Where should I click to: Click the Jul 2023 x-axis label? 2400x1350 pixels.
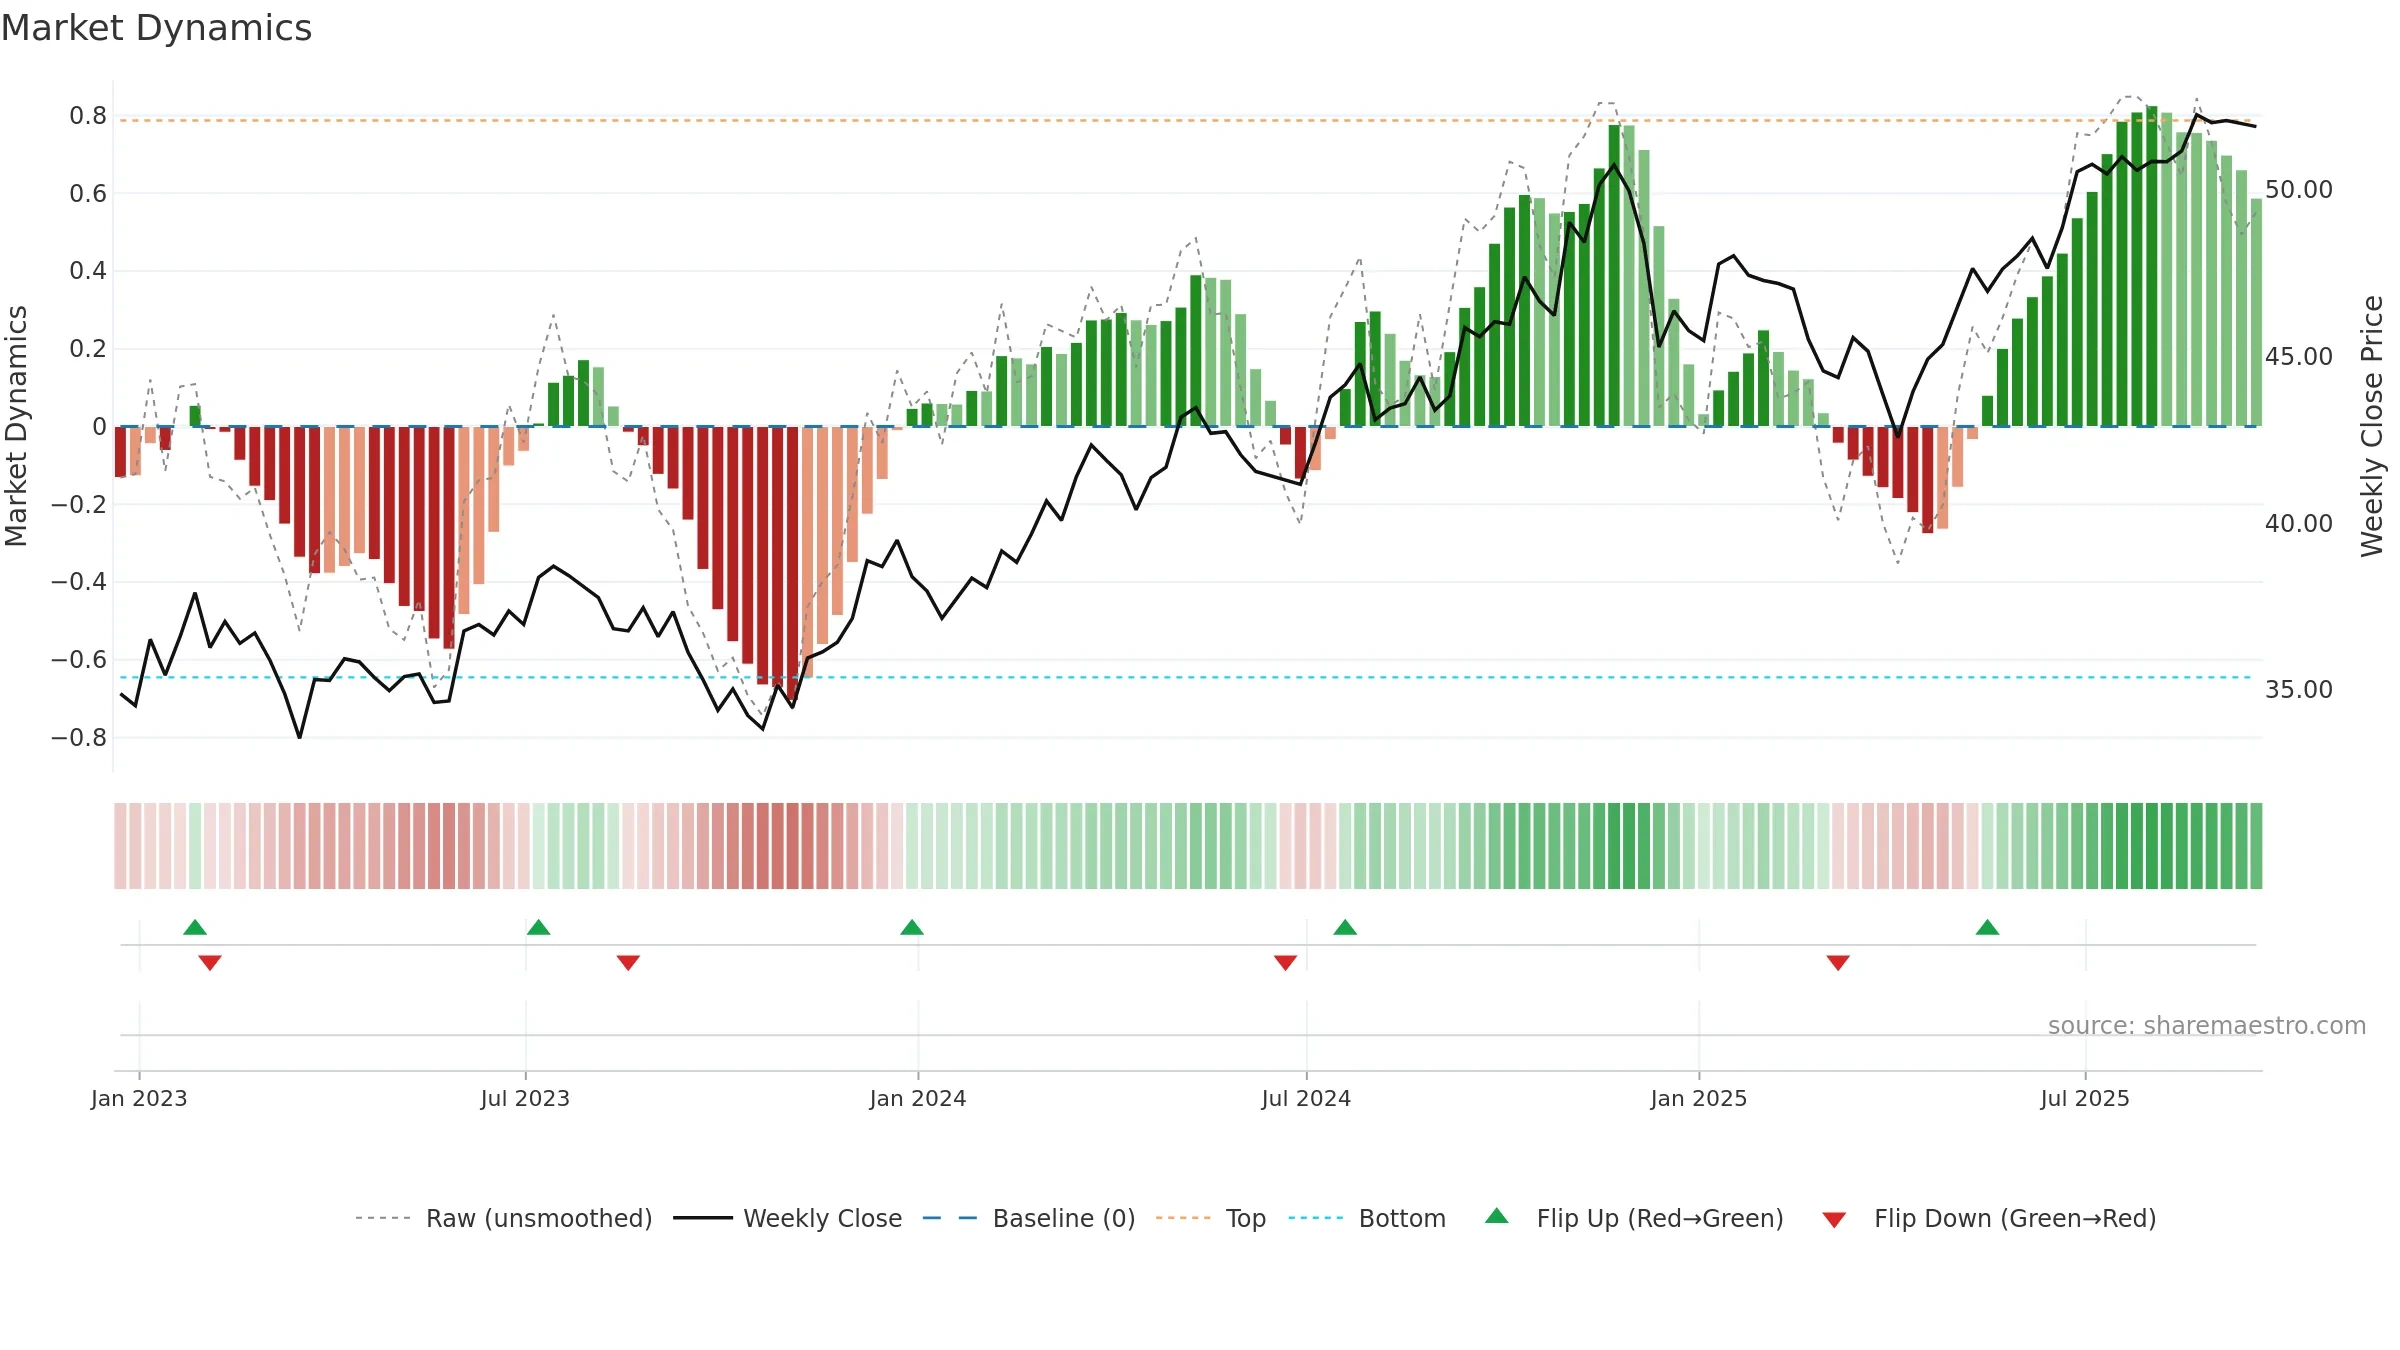click(x=525, y=1098)
